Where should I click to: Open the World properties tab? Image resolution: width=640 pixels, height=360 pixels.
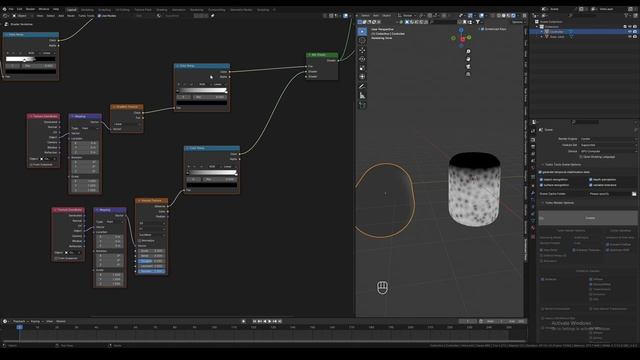click(x=533, y=168)
